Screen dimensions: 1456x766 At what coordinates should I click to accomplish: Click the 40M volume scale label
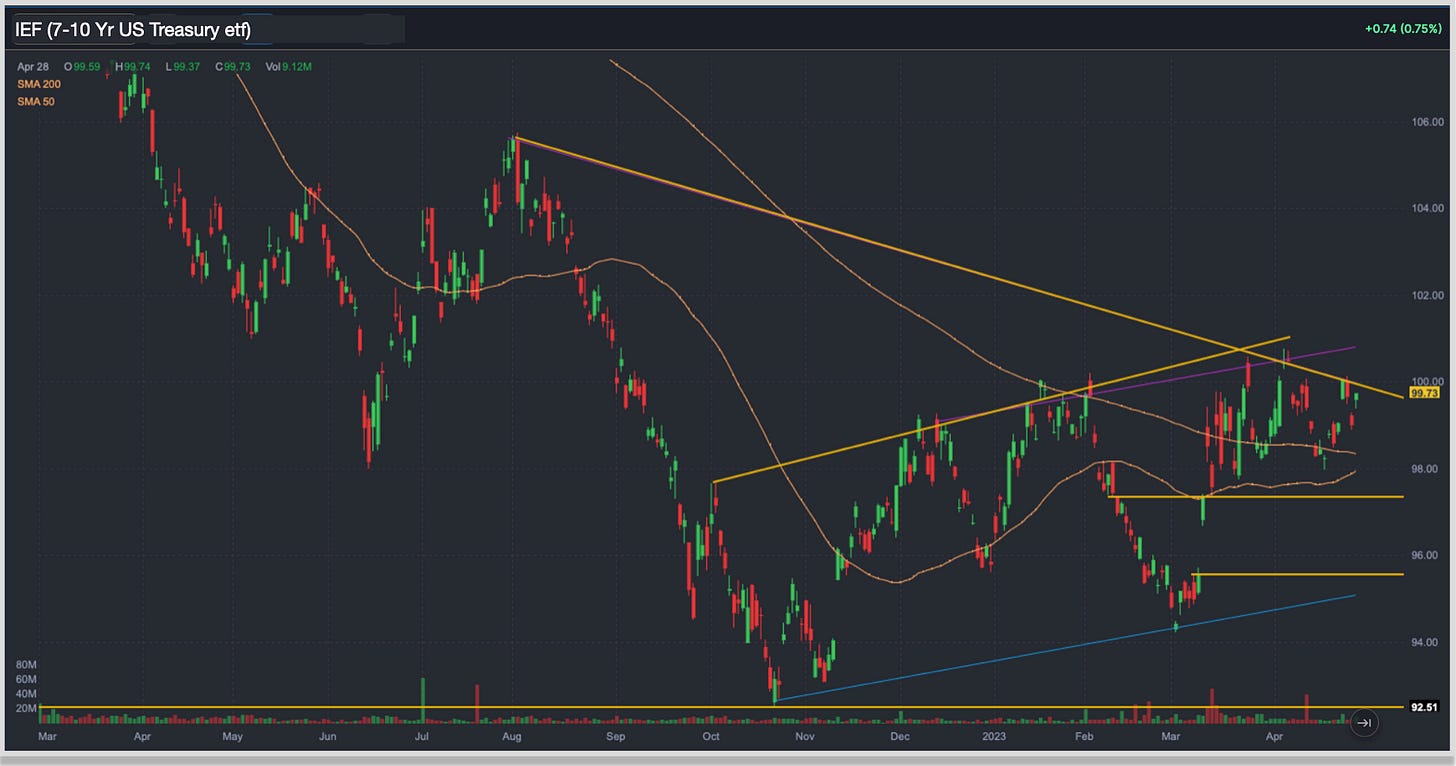[27, 693]
